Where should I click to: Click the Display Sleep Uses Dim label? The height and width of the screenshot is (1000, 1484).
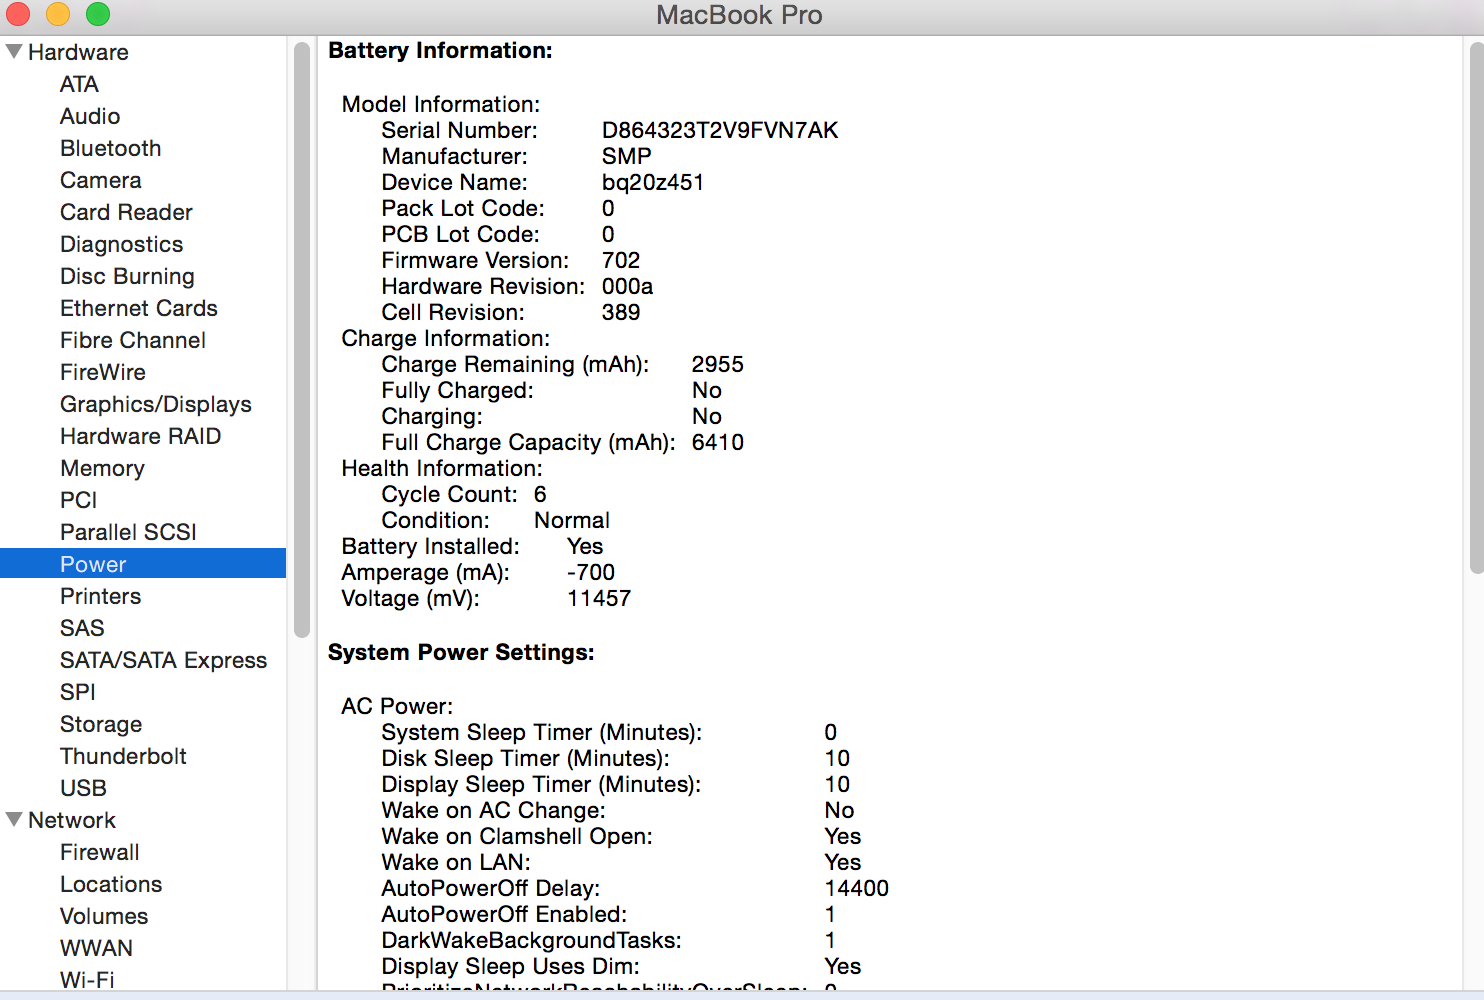pyautogui.click(x=511, y=966)
